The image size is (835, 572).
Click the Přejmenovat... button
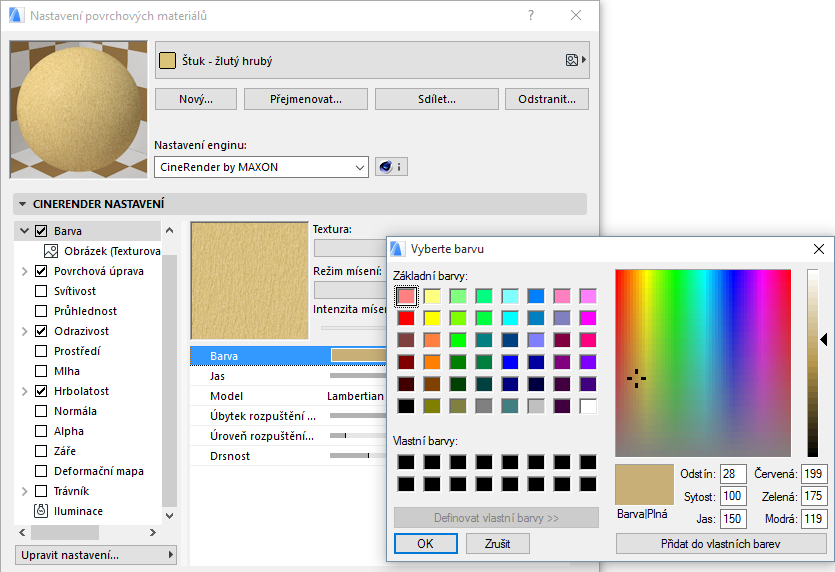[306, 99]
